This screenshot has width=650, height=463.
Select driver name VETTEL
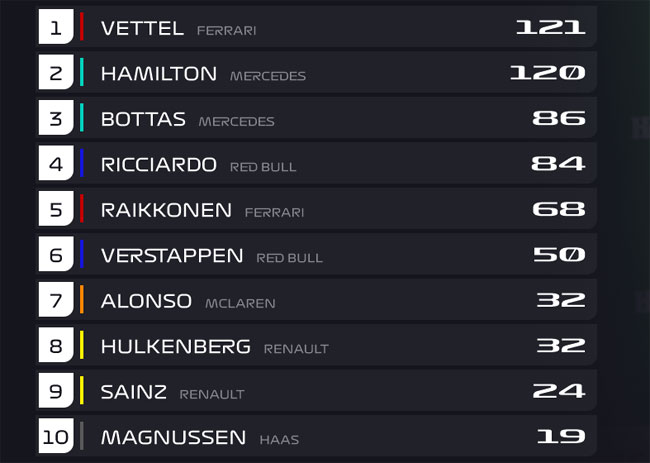coord(142,29)
